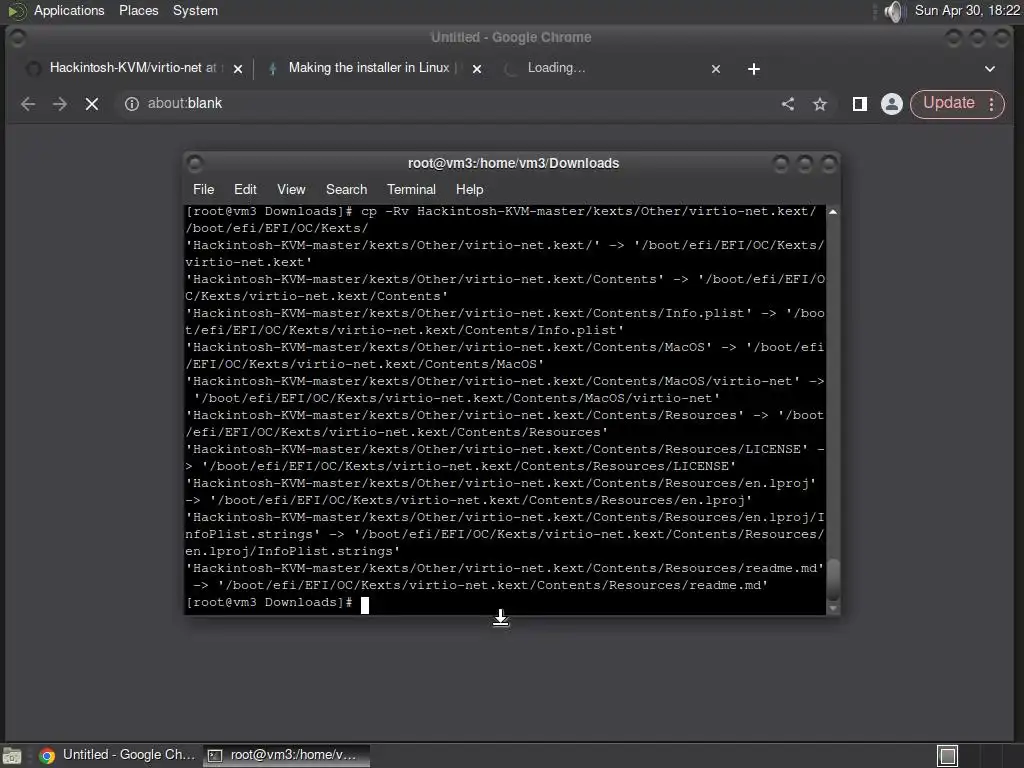Screen dimensions: 1024x768
Task: Switch to root@vm3 terminal taskbar item
Action: [x=286, y=755]
